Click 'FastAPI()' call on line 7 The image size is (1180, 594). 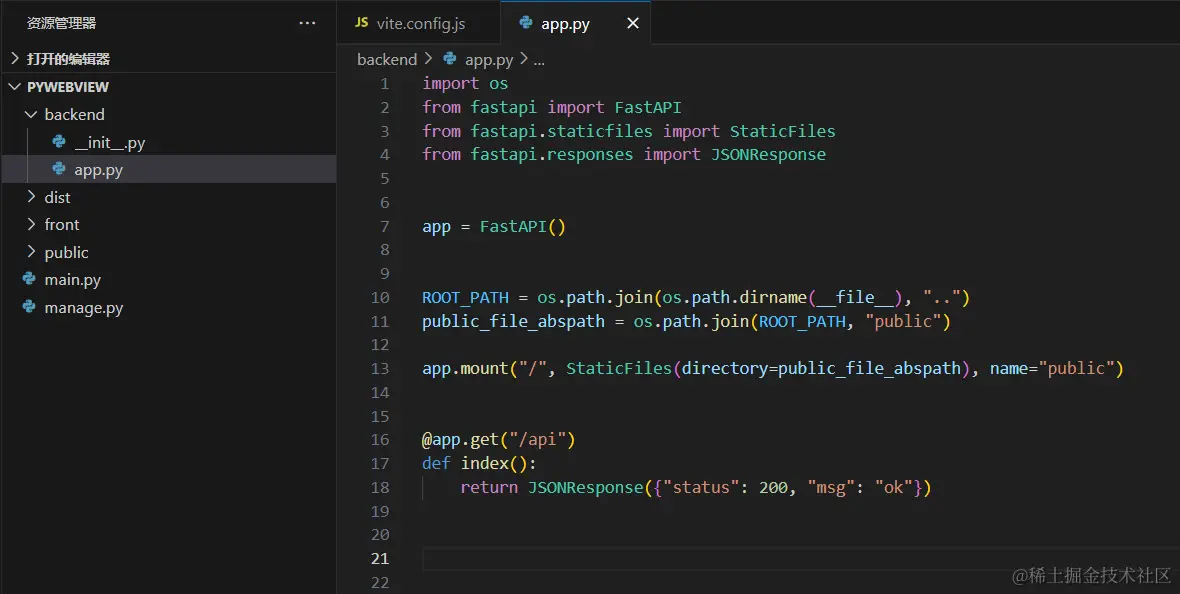click(523, 227)
